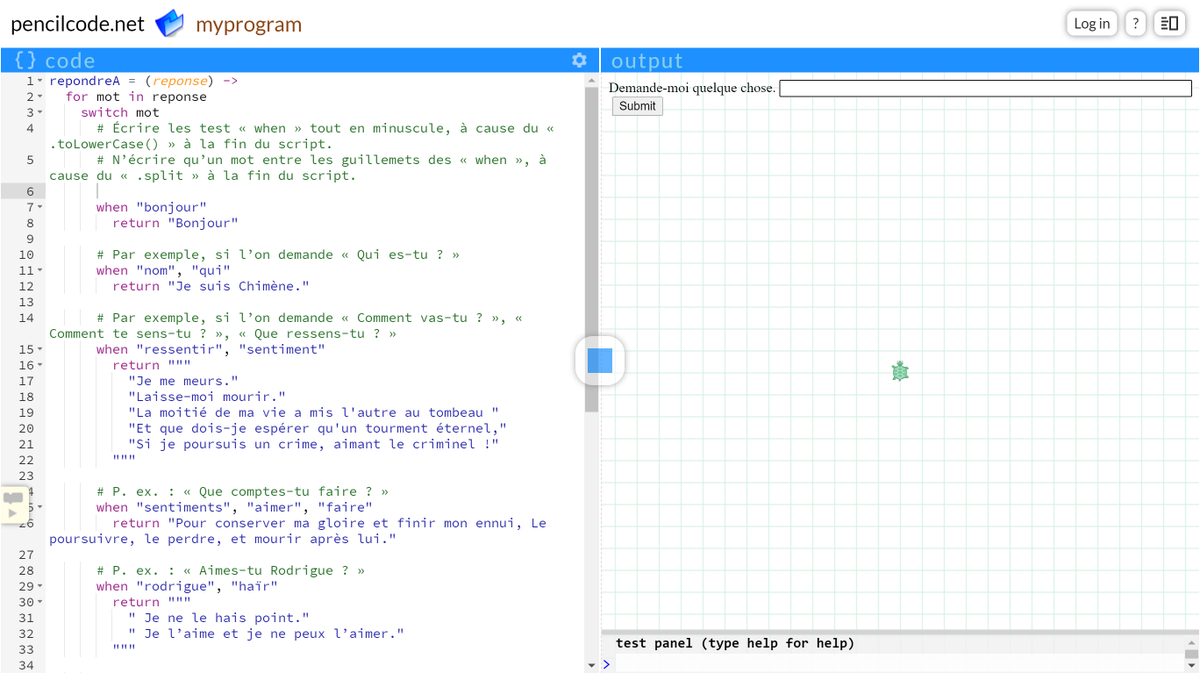Collapse fold arrow at line 15 when ressentir
The height and width of the screenshot is (673, 1200).
point(40,350)
